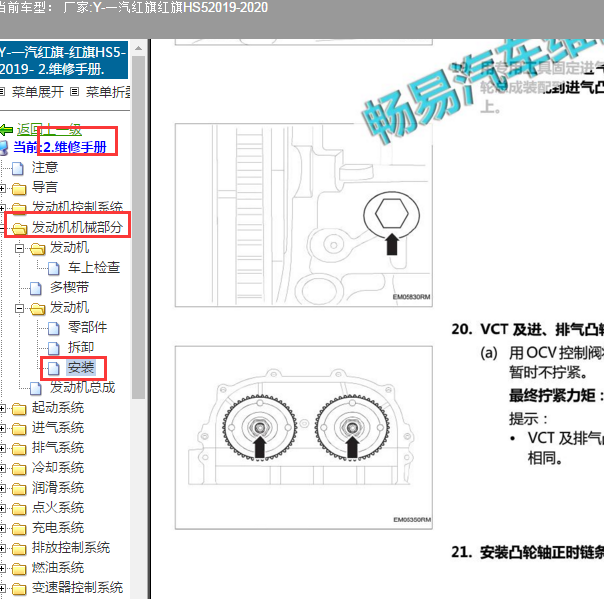Click the folder icon beside 导言
604x599 pixels.
(x=19, y=189)
